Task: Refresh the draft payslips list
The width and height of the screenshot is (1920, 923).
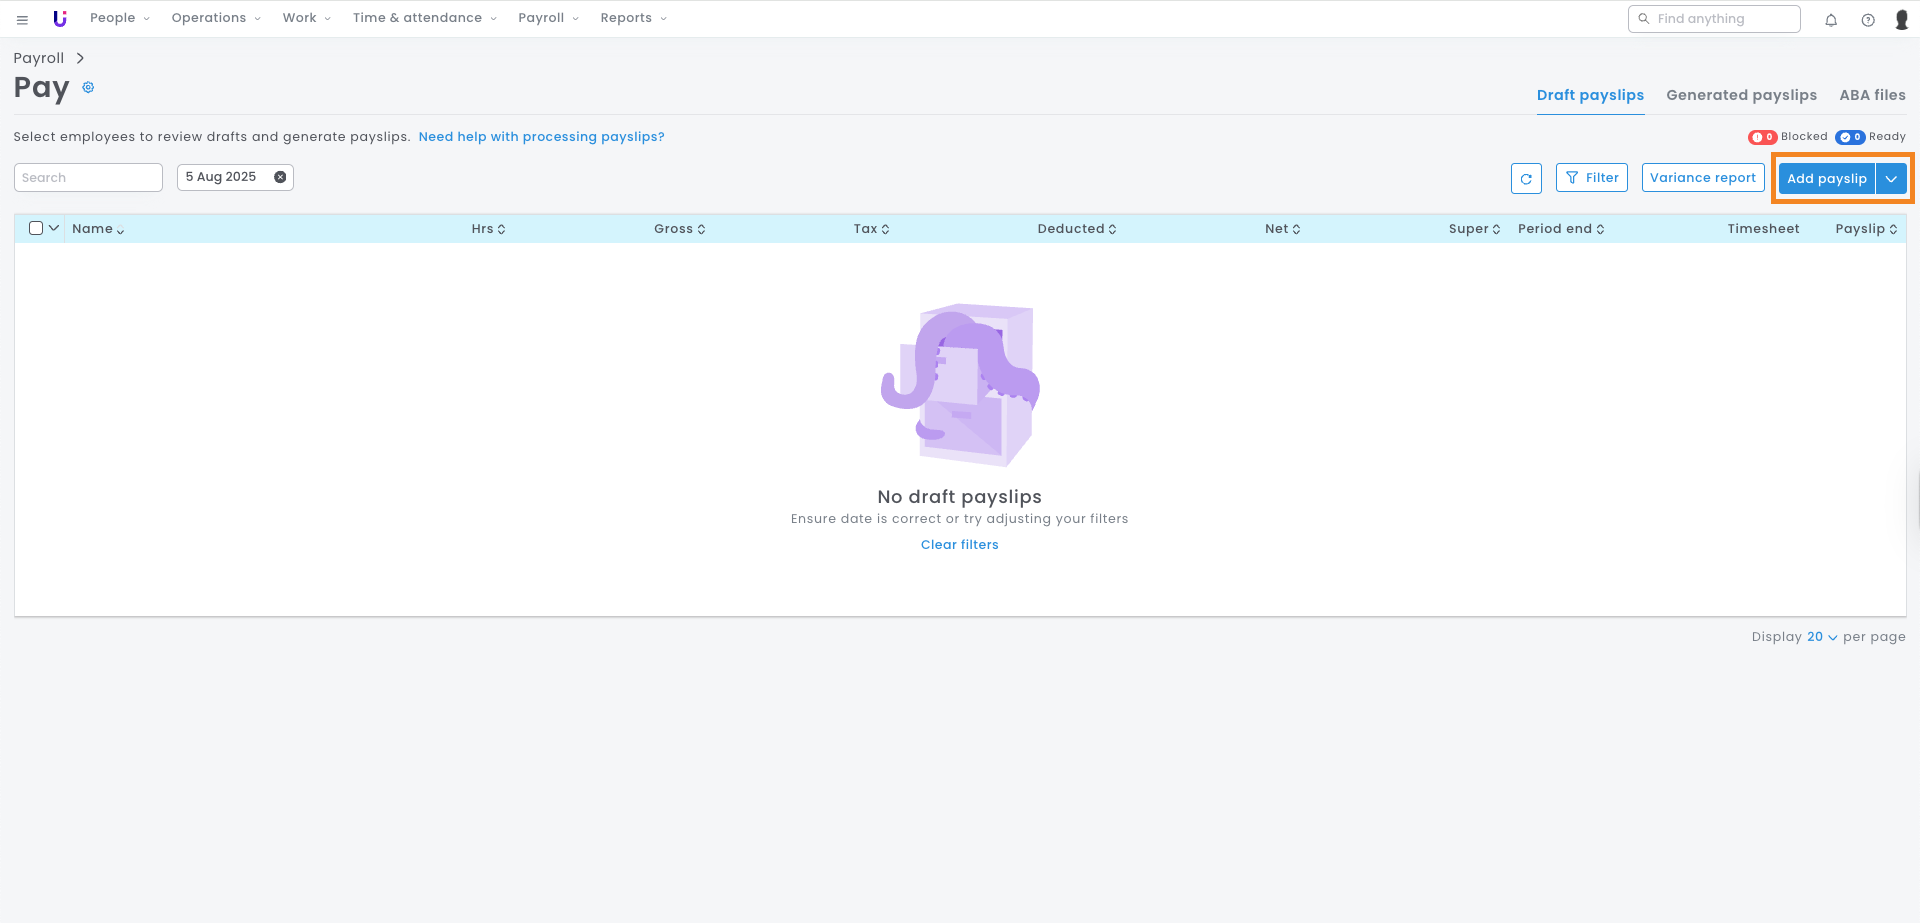Action: coord(1526,179)
